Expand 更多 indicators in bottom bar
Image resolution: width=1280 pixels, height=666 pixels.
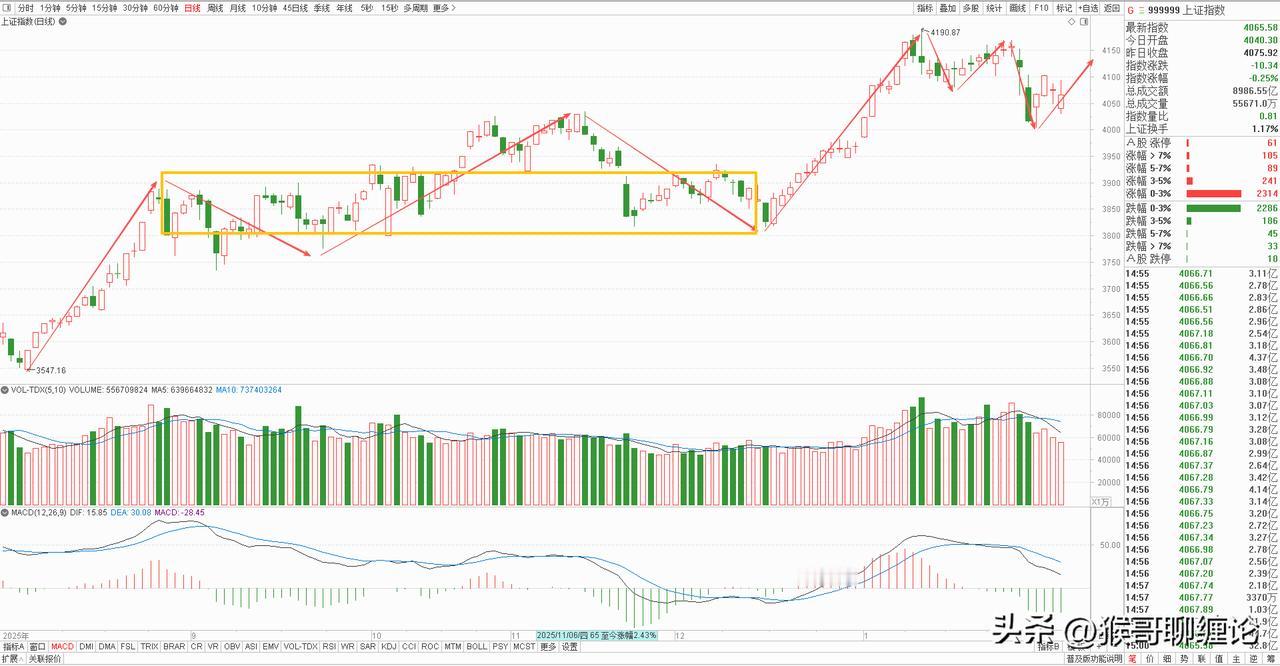(x=548, y=647)
